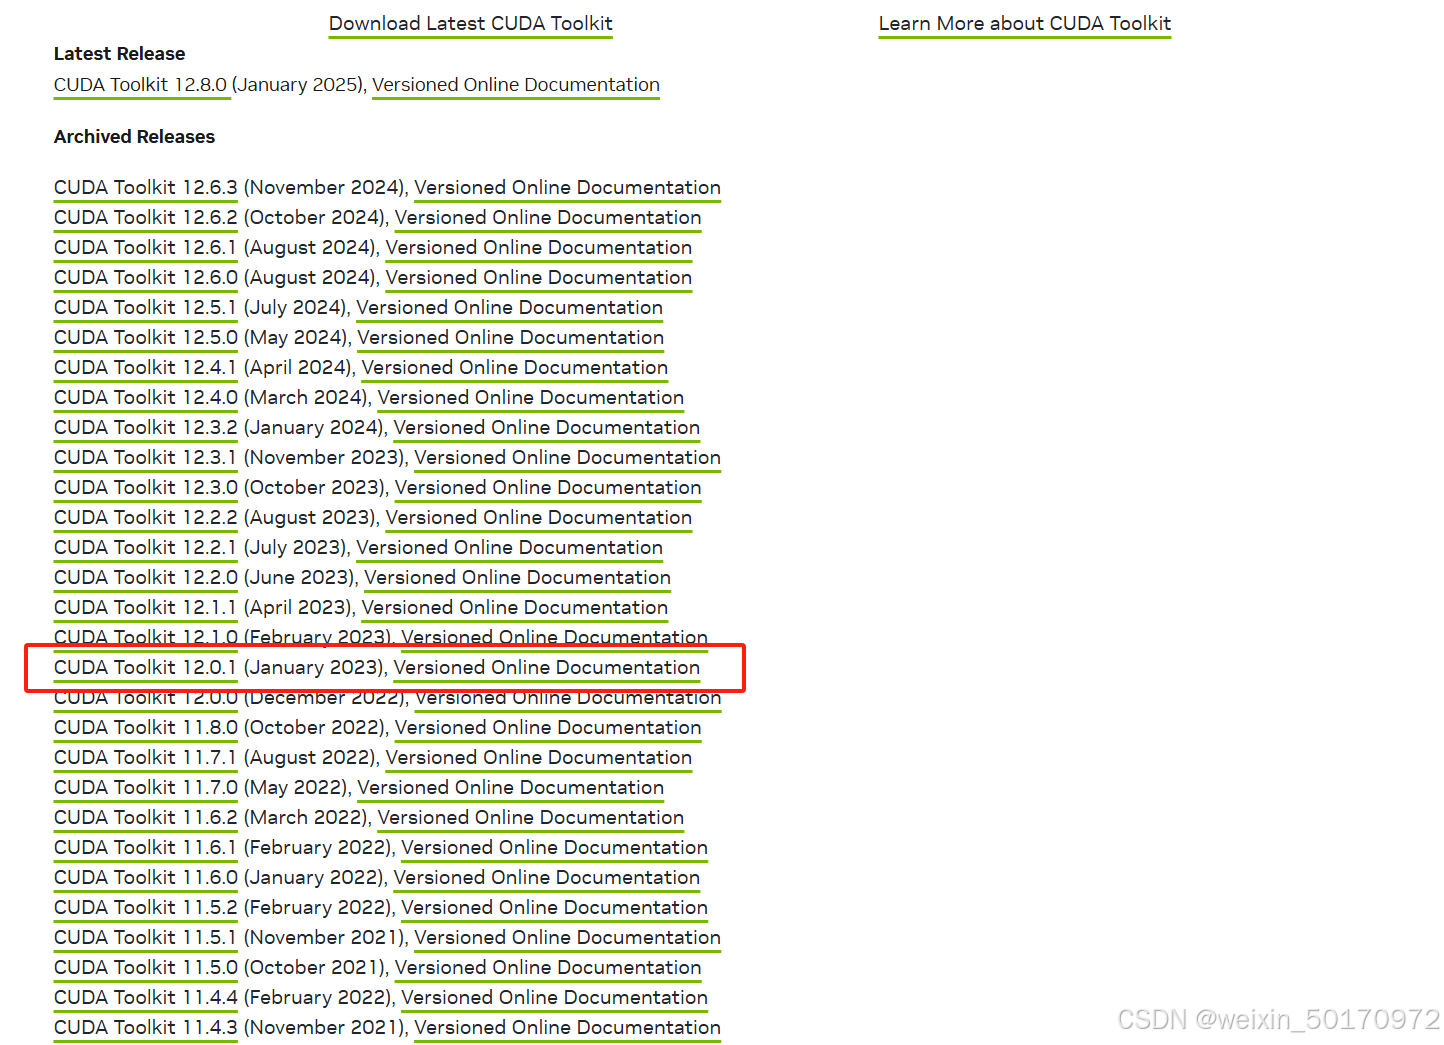This screenshot has height=1045, width=1444.
Task: Select the CUDA Toolkit 12.6.2 link
Action: [x=146, y=217]
